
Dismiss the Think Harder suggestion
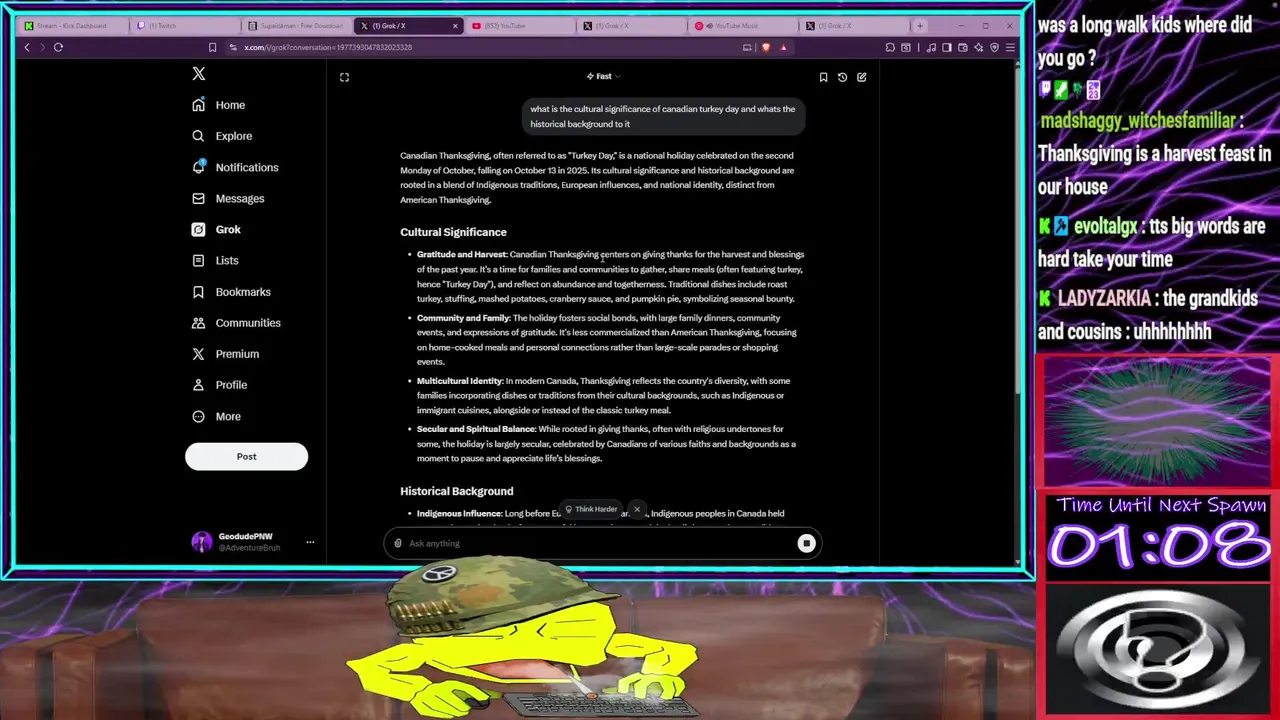tap(636, 509)
